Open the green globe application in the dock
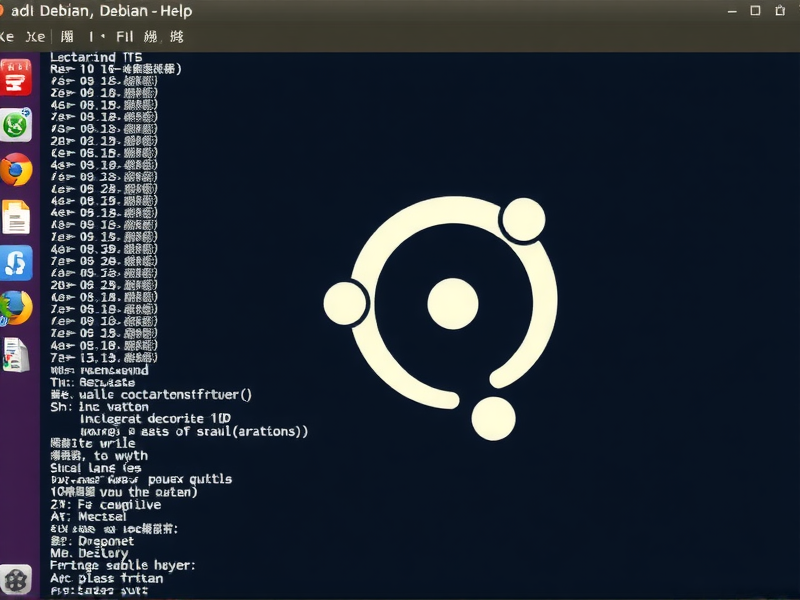This screenshot has height=600, width=800. point(16,126)
